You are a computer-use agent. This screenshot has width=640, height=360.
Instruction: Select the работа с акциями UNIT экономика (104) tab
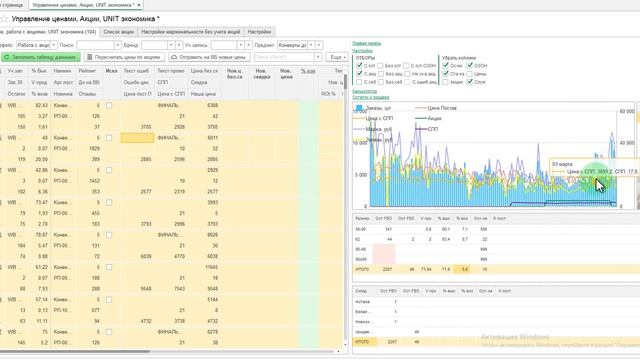click(49, 32)
